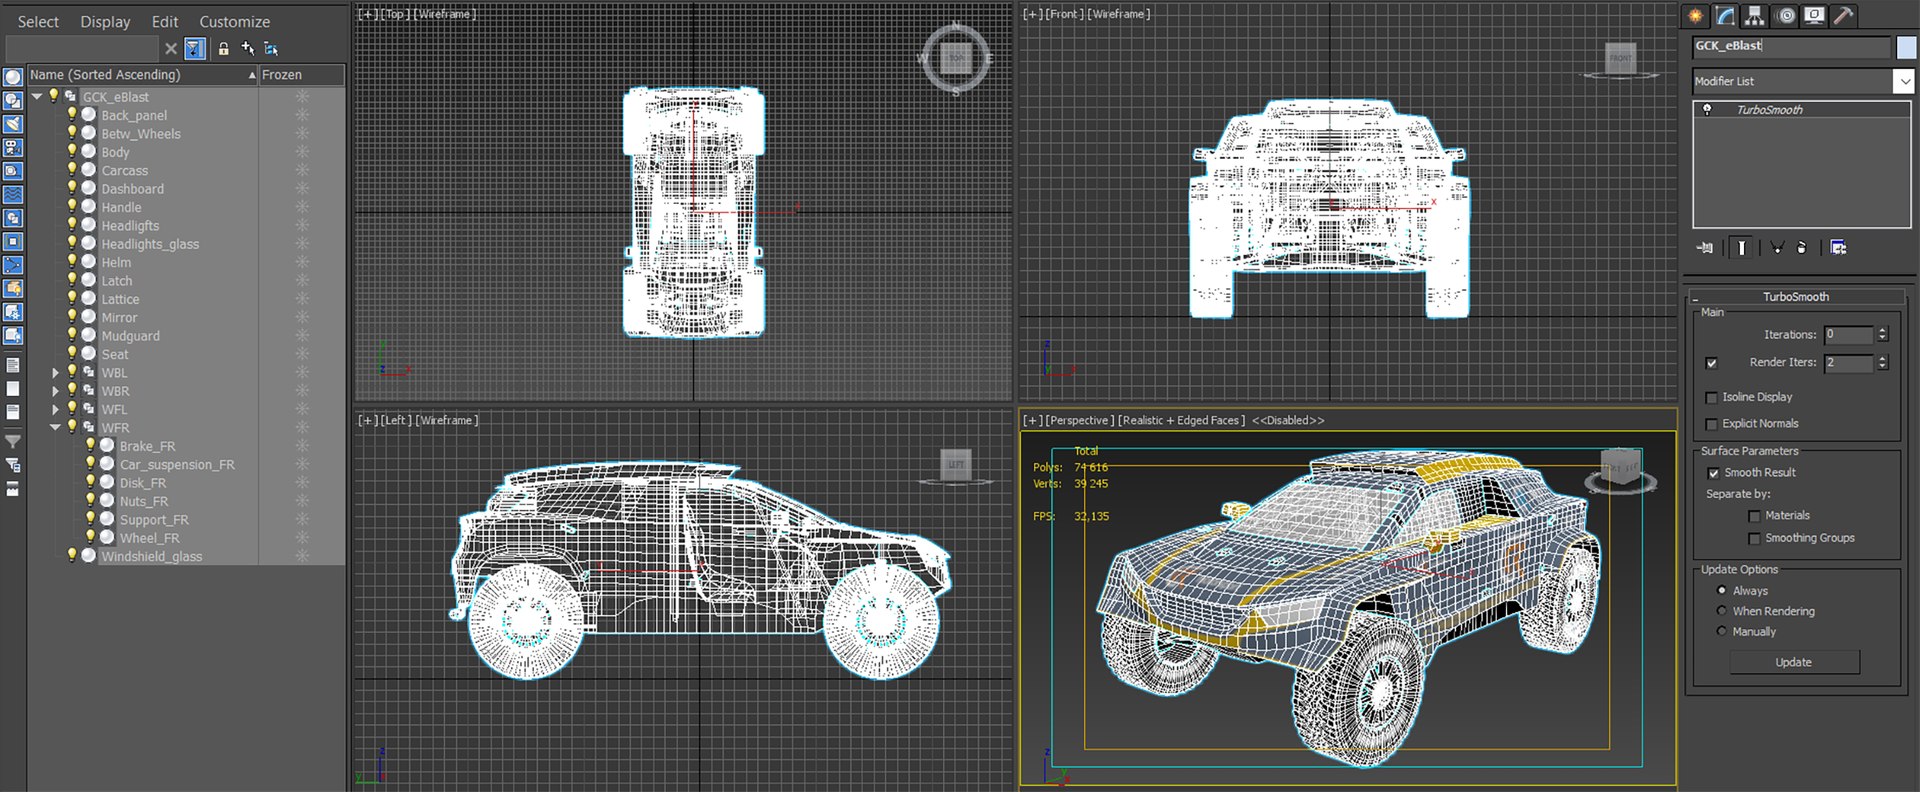Open the Edit menu in Scene Explorer
Image resolution: width=1920 pixels, height=792 pixels.
click(x=165, y=21)
